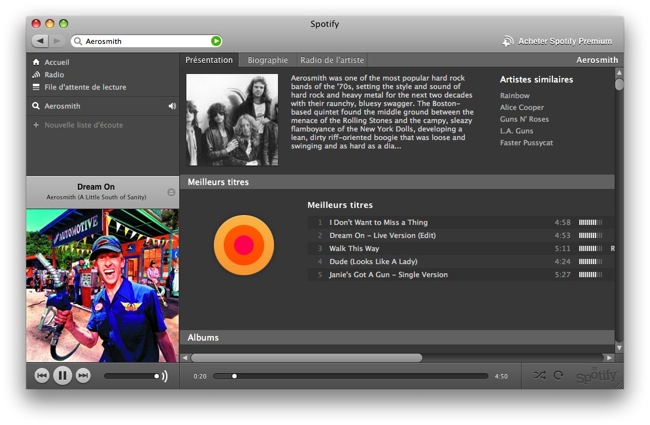The height and width of the screenshot is (425, 650).
Task: Click the Dream On now playing title
Action: tap(96, 187)
